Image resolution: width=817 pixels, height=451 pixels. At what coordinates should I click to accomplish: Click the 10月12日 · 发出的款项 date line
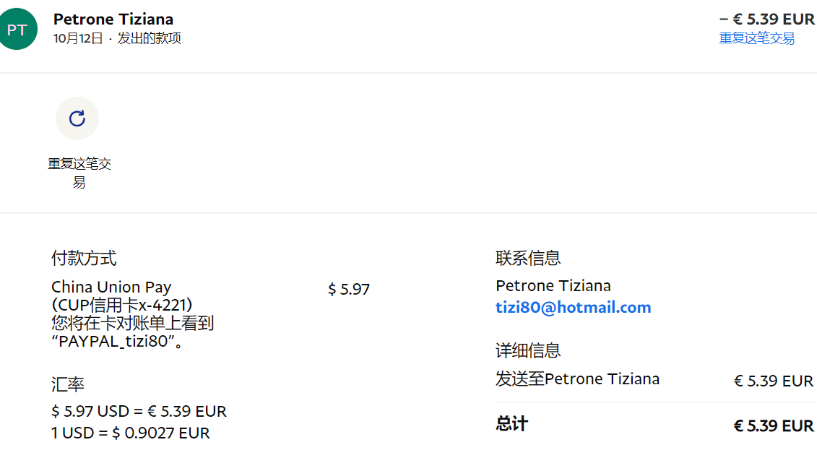click(x=117, y=38)
